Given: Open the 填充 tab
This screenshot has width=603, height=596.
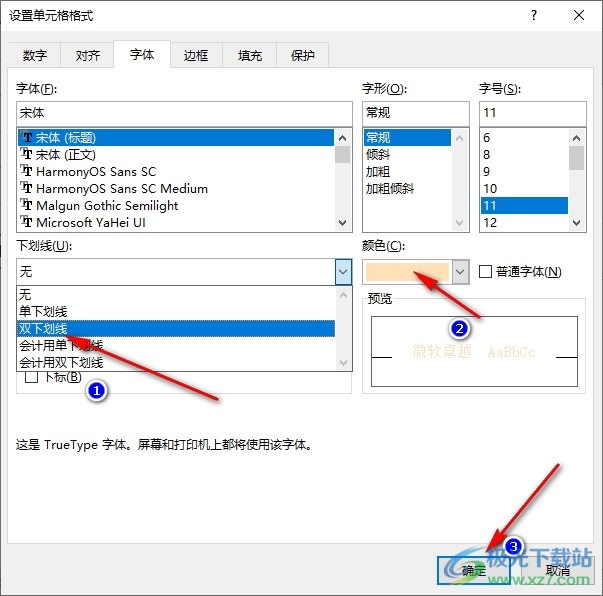Looking at the screenshot, I should [250, 55].
